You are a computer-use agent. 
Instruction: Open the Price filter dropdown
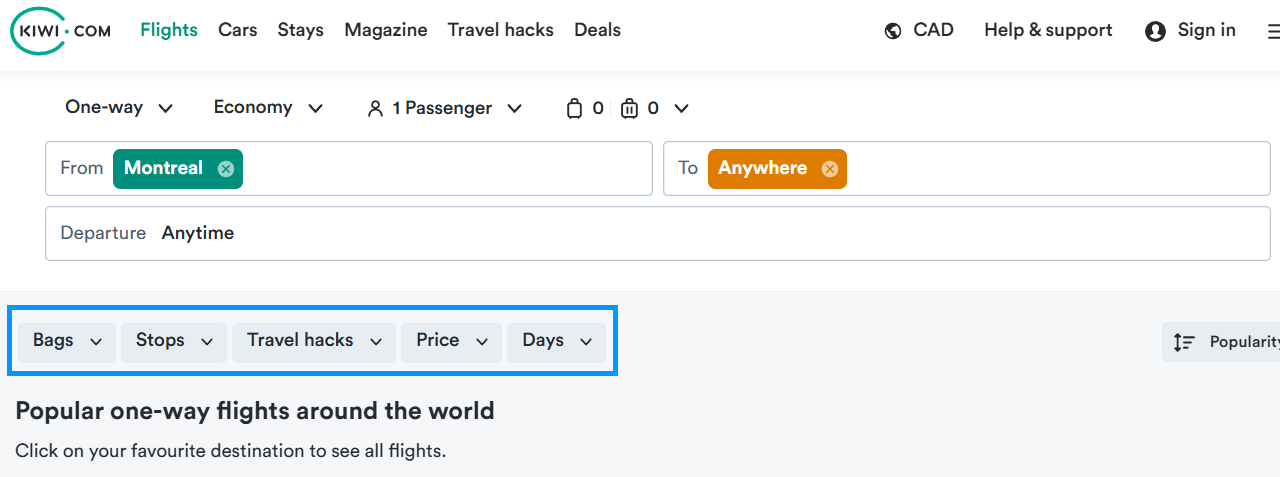pyautogui.click(x=451, y=342)
